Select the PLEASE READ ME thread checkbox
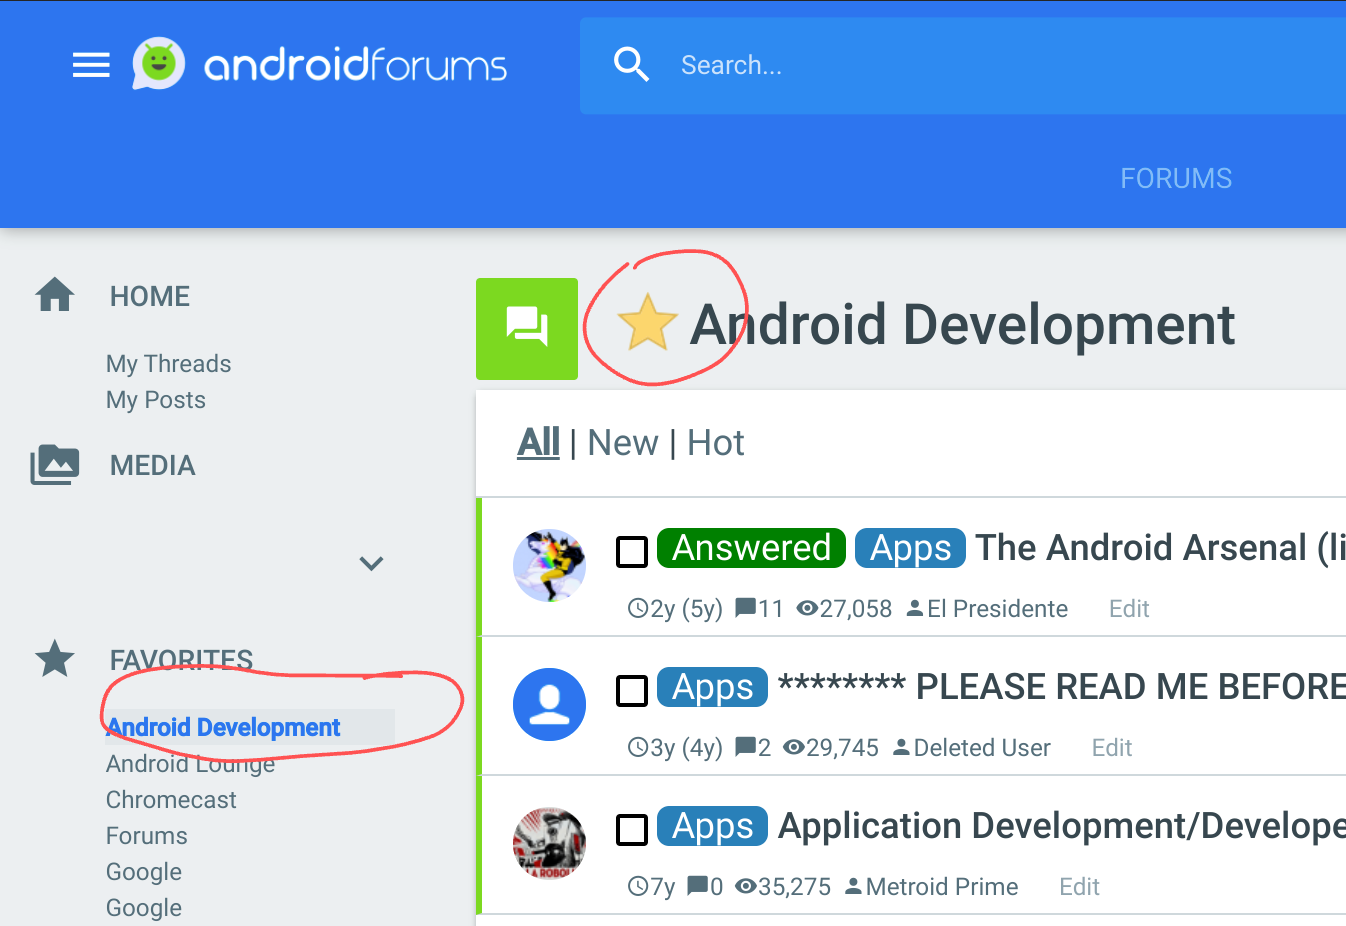Viewport: 1346px width, 926px height. [x=632, y=690]
